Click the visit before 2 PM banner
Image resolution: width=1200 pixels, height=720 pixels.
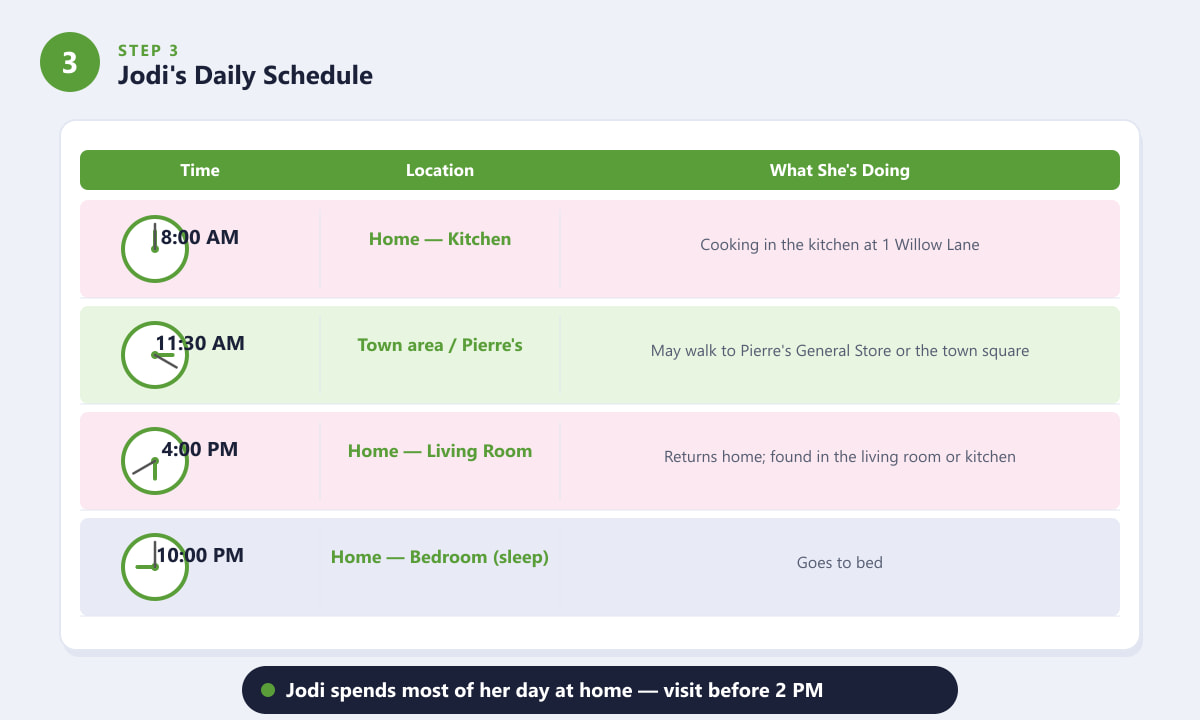click(600, 690)
